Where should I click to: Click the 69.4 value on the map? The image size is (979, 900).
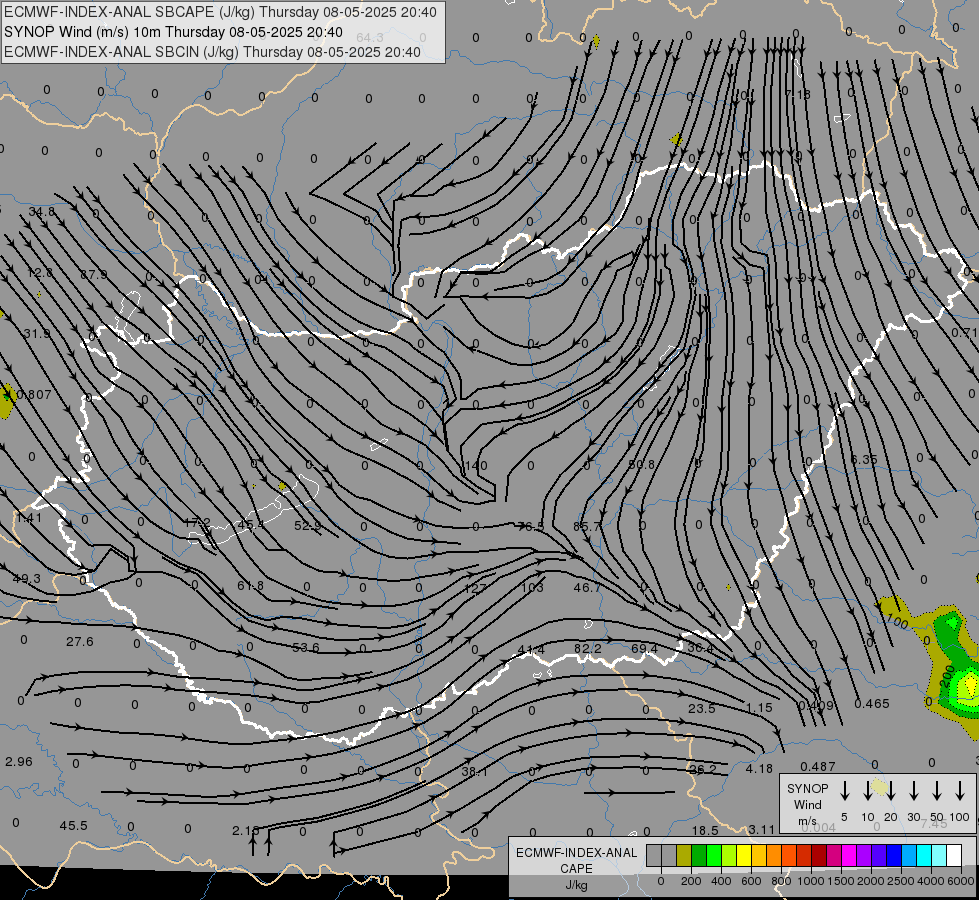[x=644, y=648]
